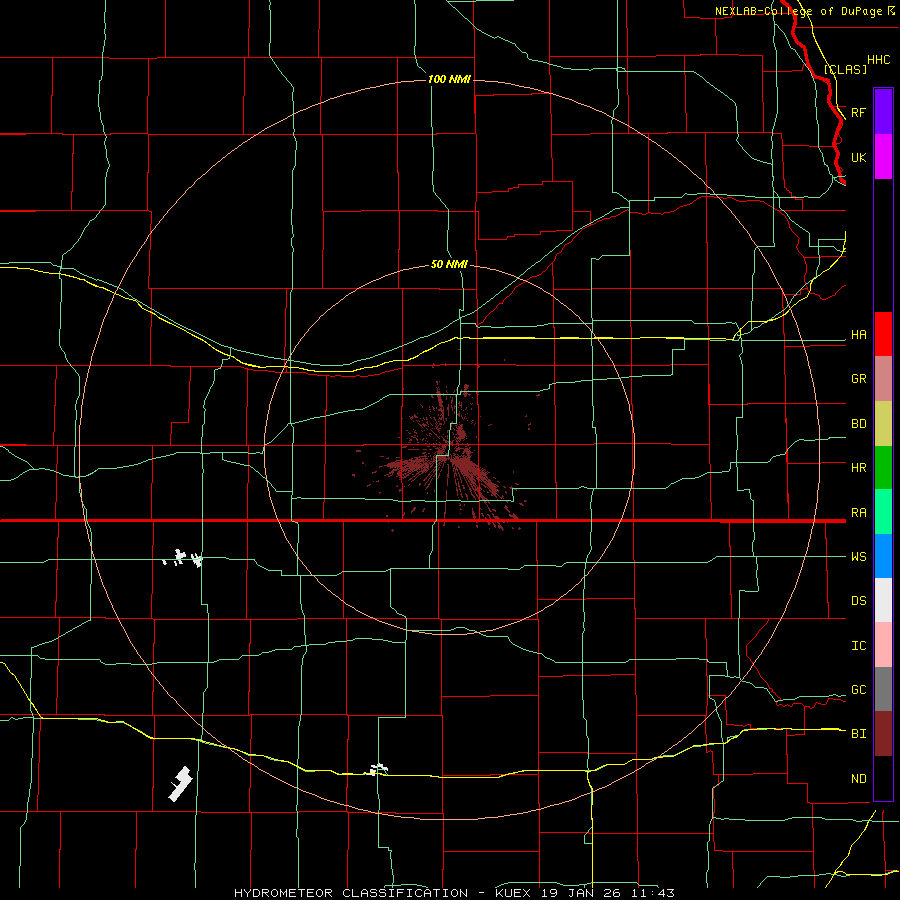
Task: Select the BI legend label
Action: pyautogui.click(x=858, y=734)
